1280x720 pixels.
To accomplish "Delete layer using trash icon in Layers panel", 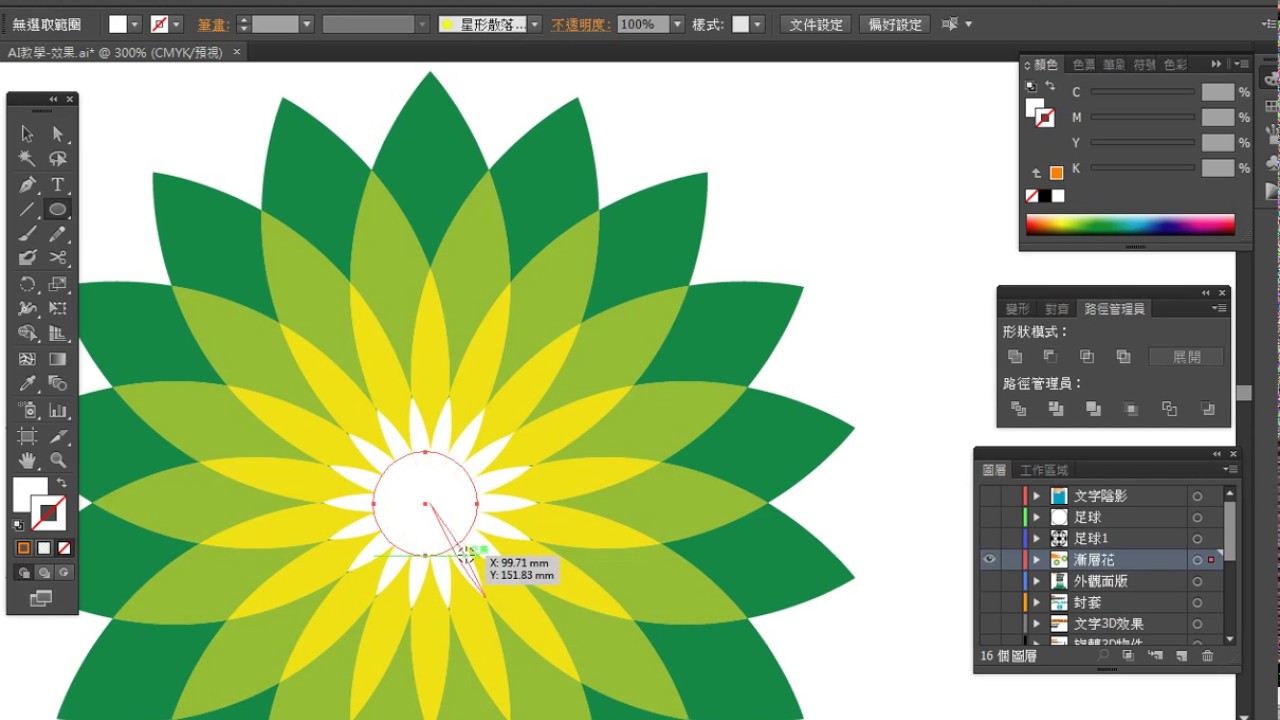I will [1207, 656].
